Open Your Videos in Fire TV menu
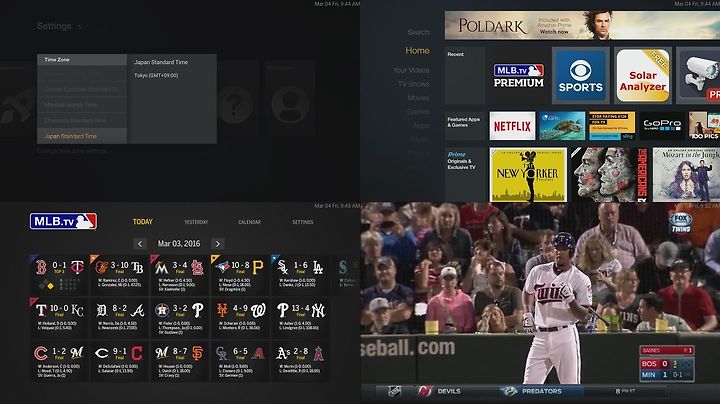Image resolution: width=720 pixels, height=404 pixels. (411, 70)
